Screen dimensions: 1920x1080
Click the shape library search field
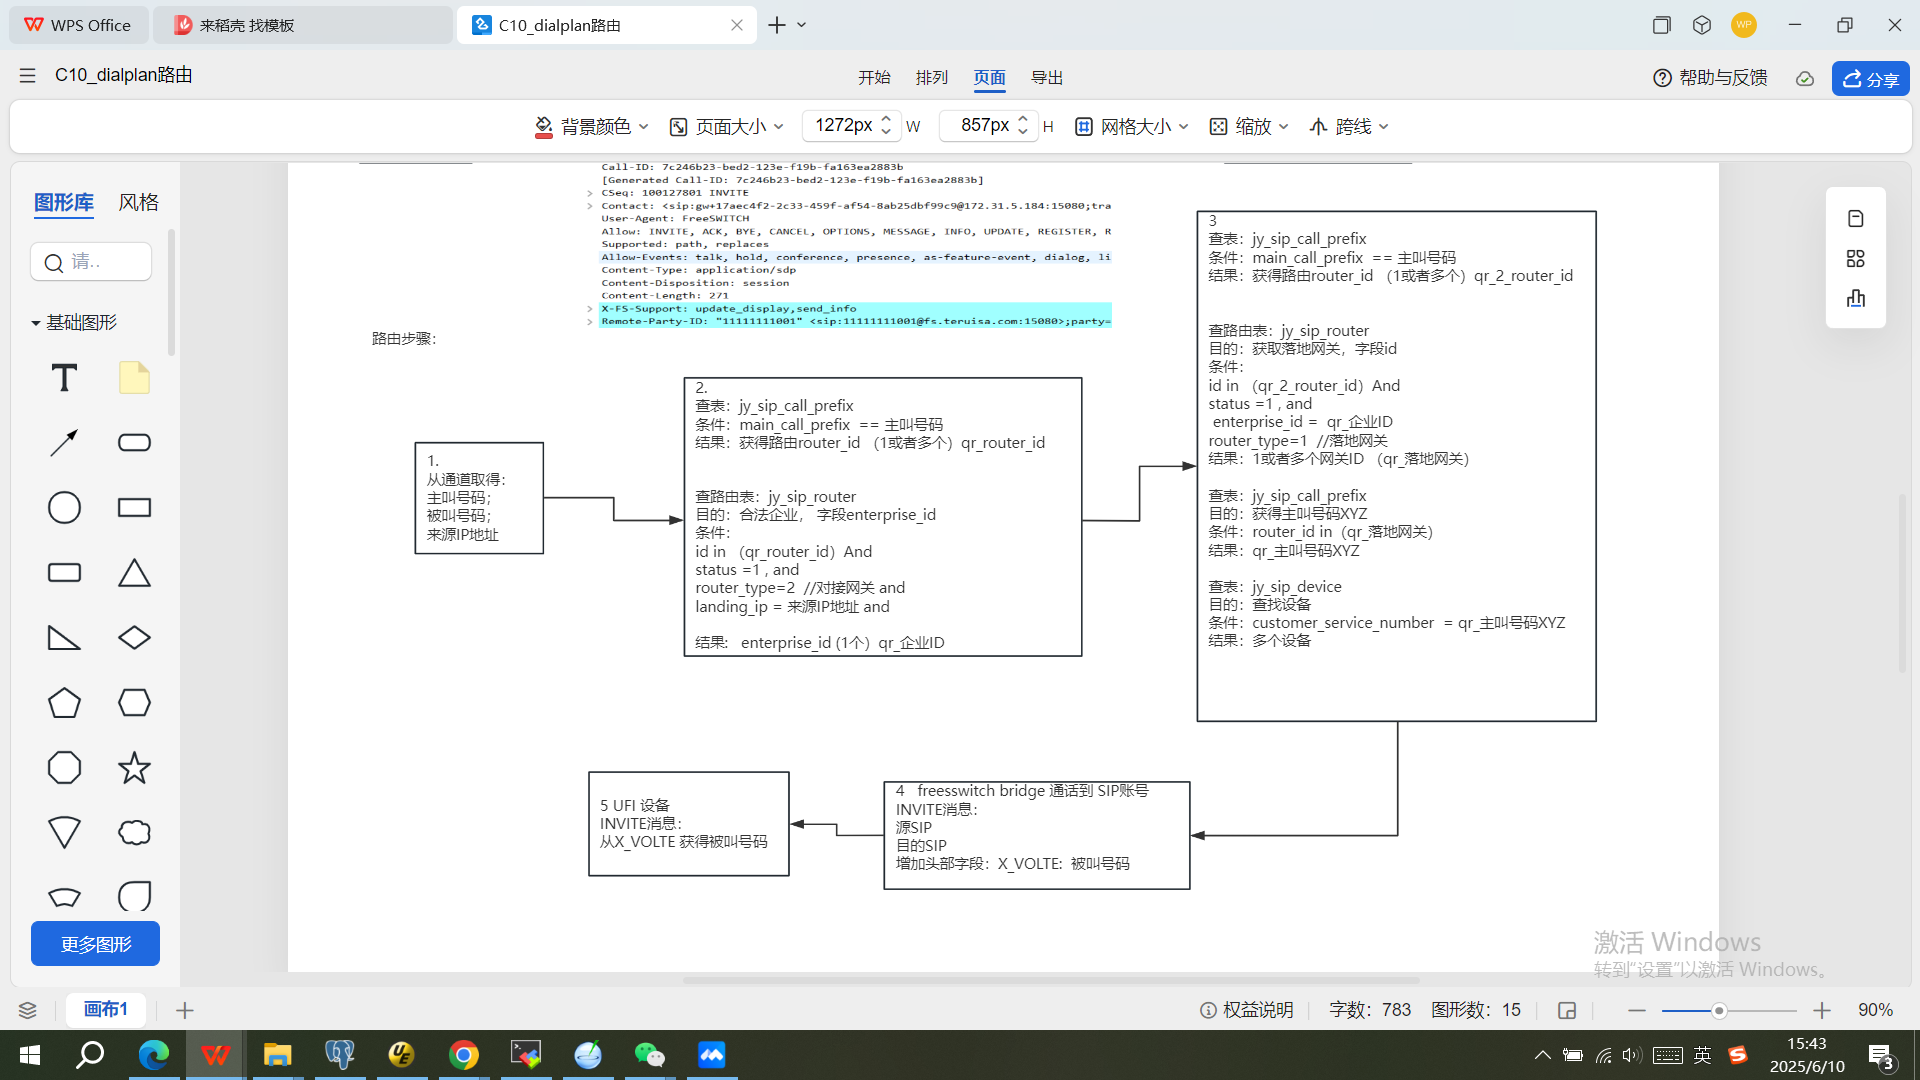(91, 261)
